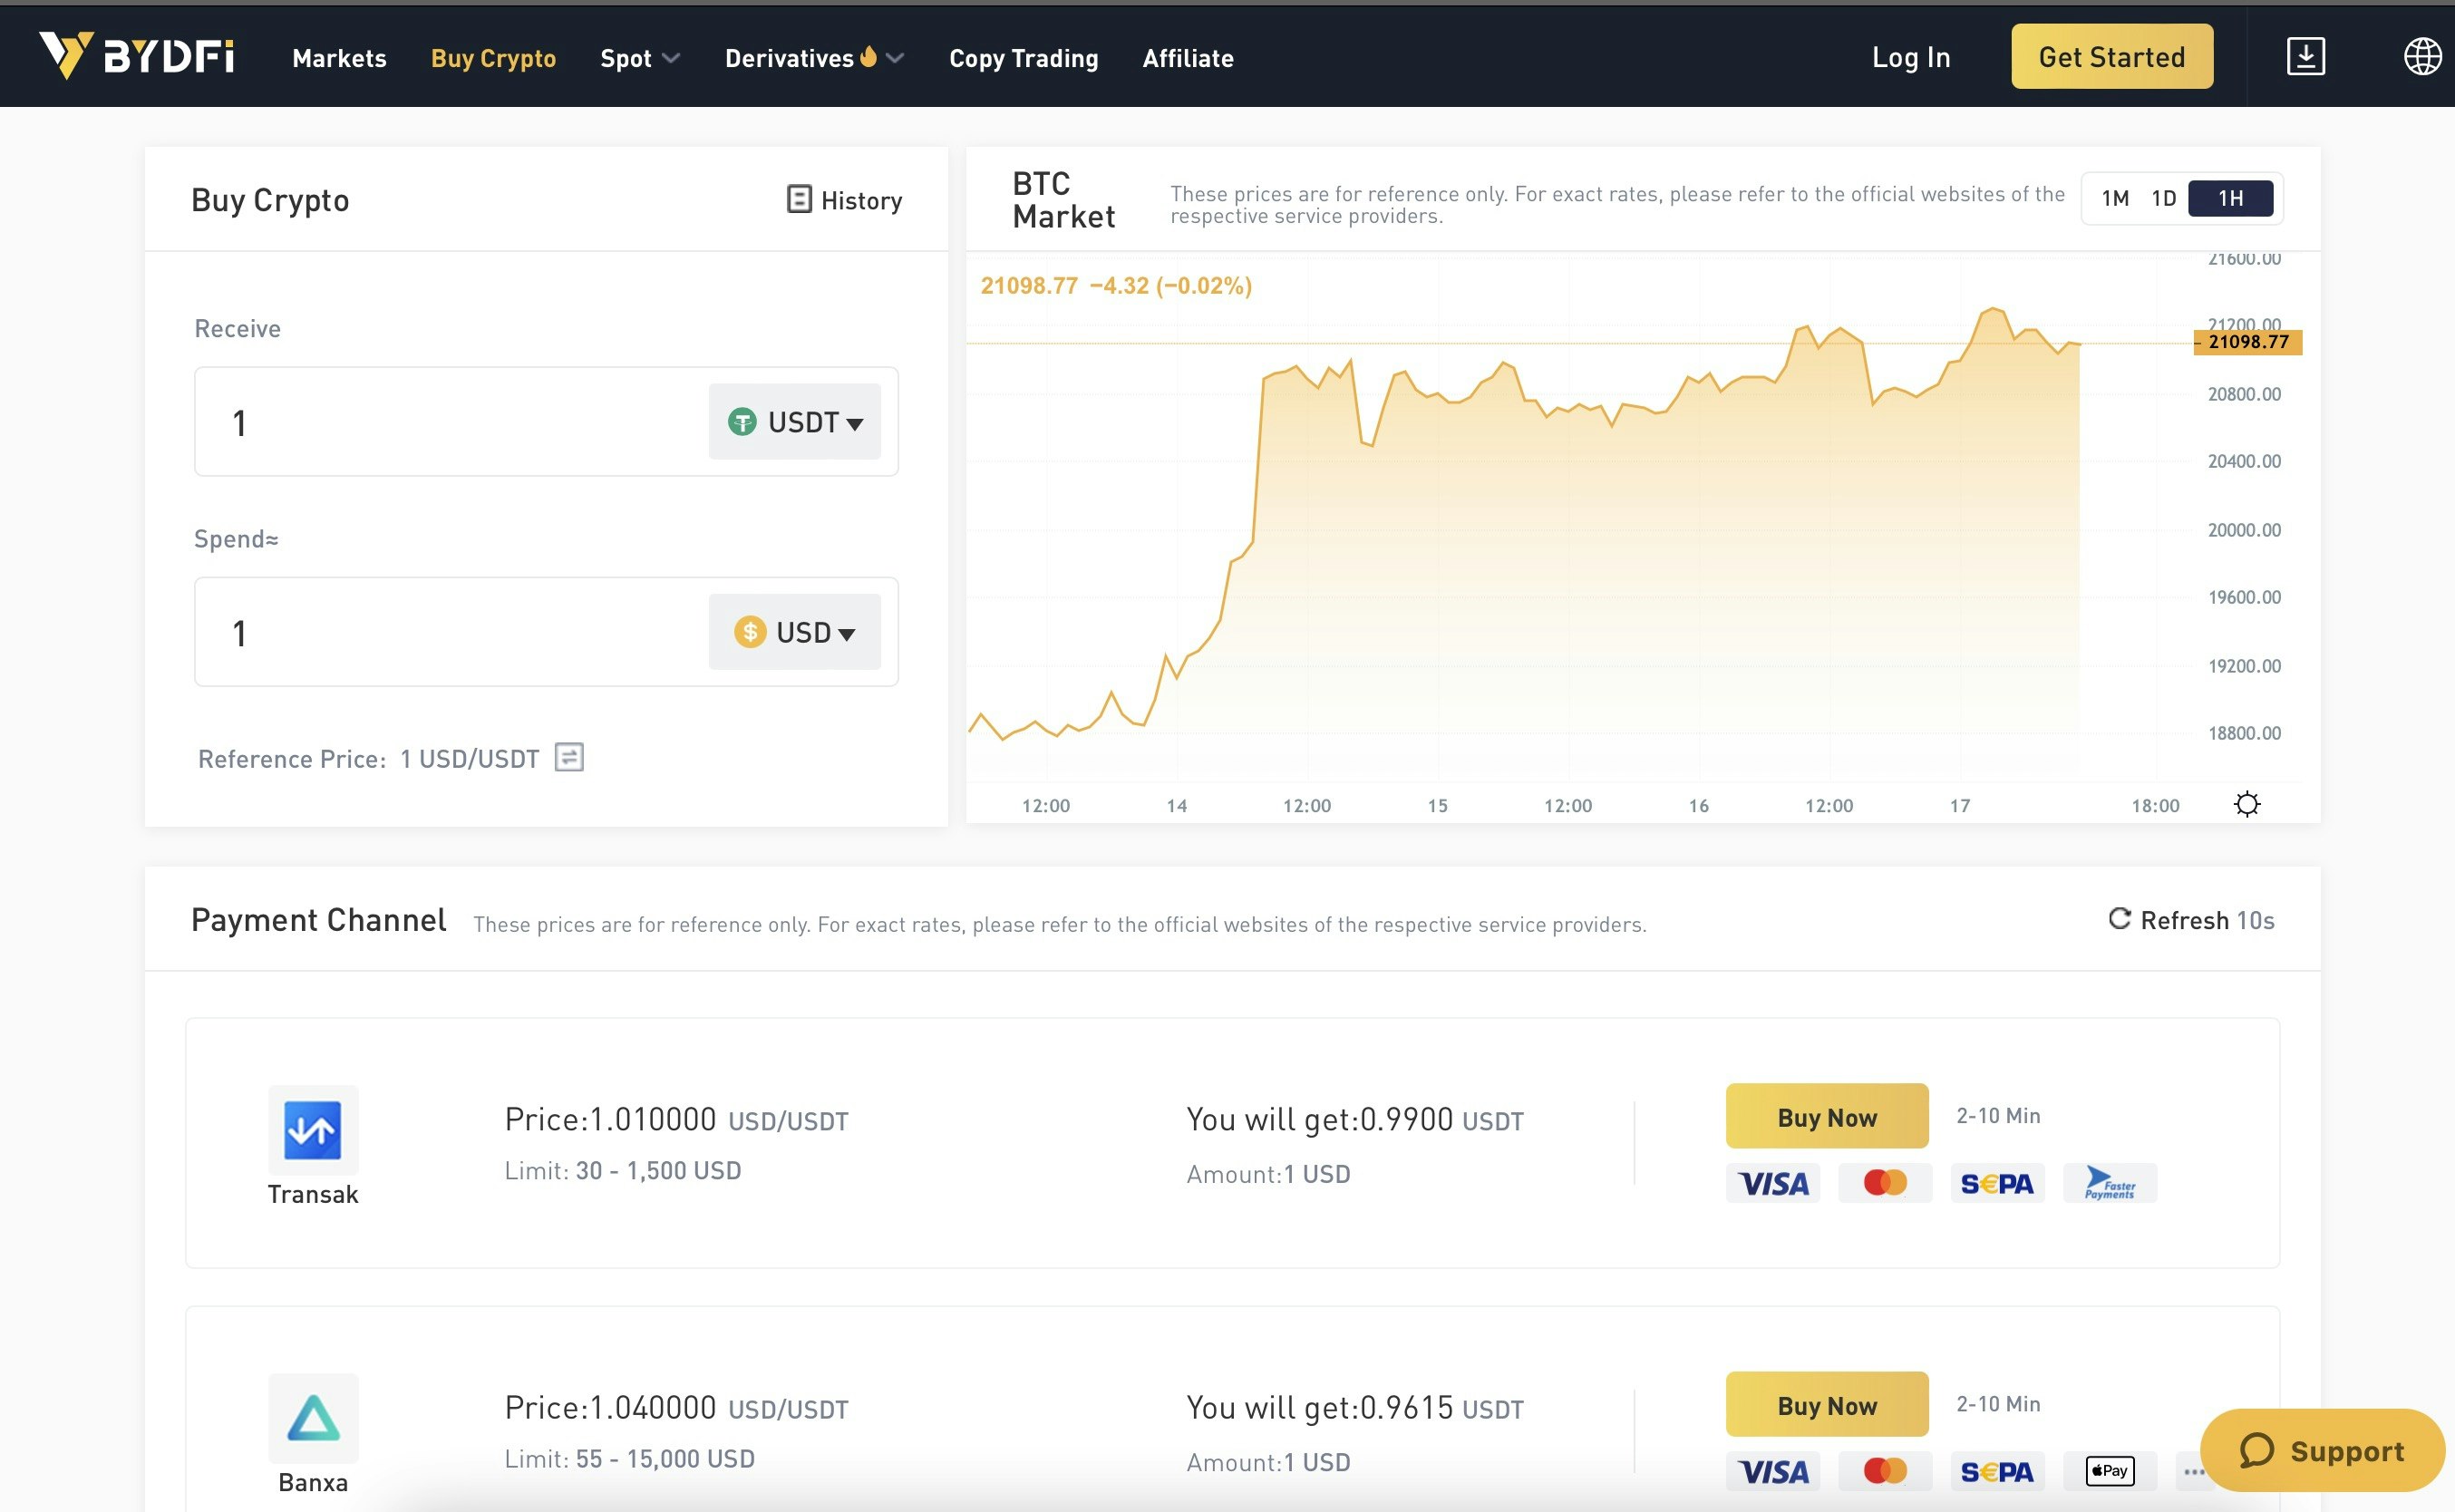Click the Refresh circular arrow icon
This screenshot has height=1512, width=2455.
pyautogui.click(x=2119, y=918)
